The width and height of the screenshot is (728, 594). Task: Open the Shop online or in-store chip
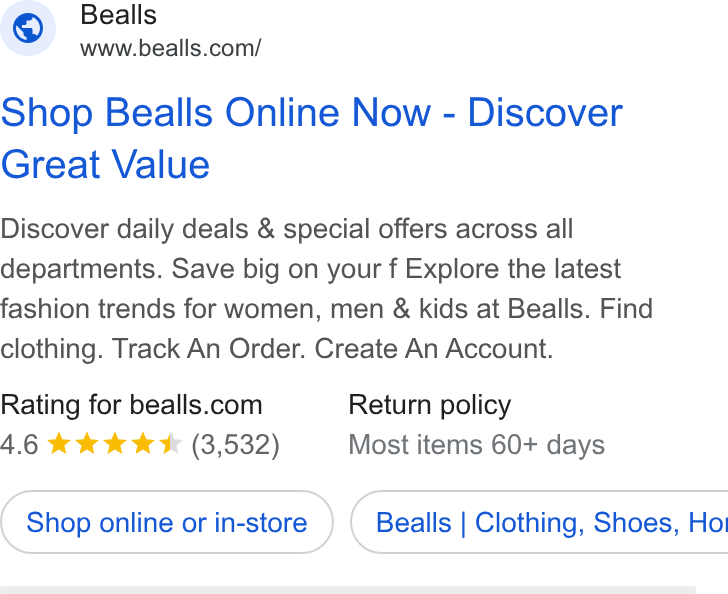(167, 522)
